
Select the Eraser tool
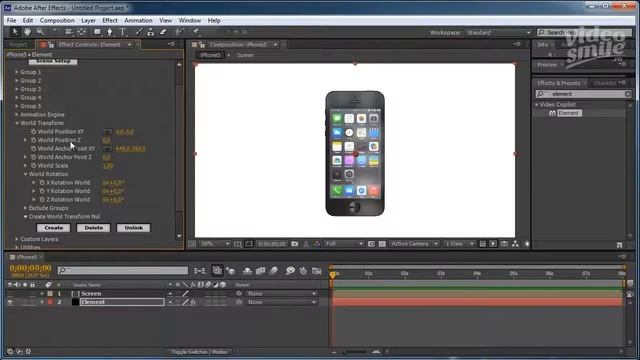[x=163, y=32]
